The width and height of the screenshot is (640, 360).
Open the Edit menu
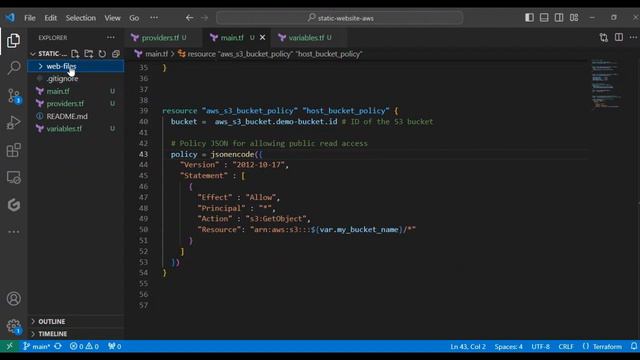point(51,18)
